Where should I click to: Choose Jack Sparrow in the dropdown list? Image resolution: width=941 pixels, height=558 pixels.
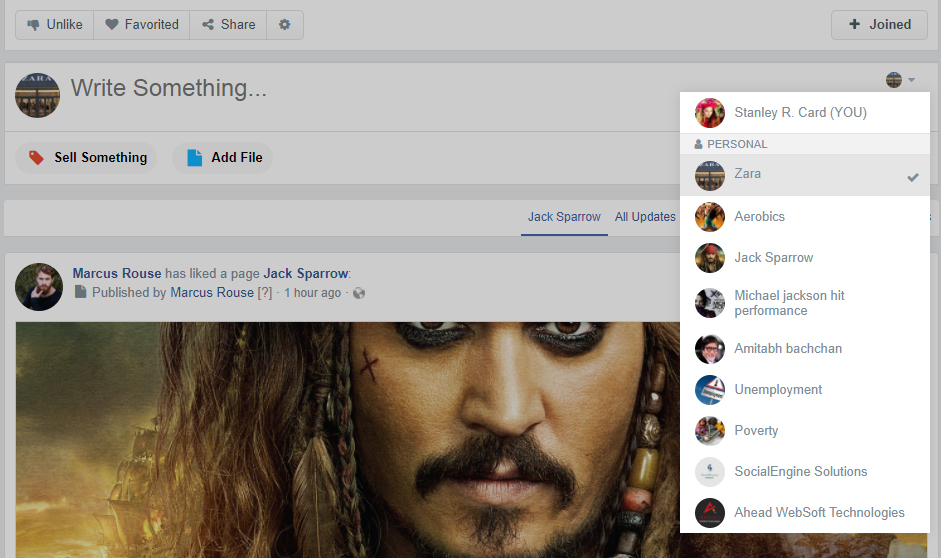[x=773, y=258]
